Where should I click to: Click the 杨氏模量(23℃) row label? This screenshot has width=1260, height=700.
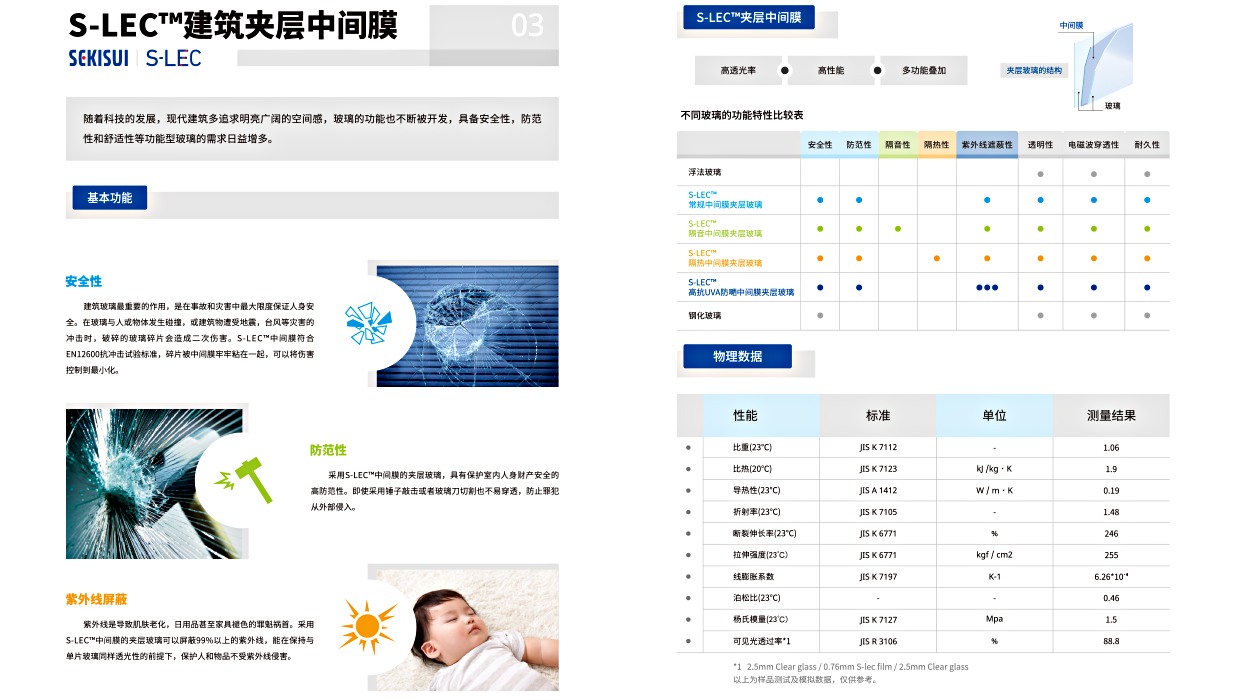pos(761,620)
